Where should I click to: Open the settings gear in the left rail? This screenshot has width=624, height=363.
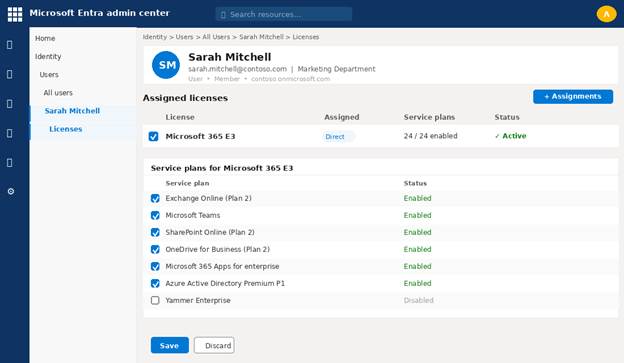pos(11,191)
